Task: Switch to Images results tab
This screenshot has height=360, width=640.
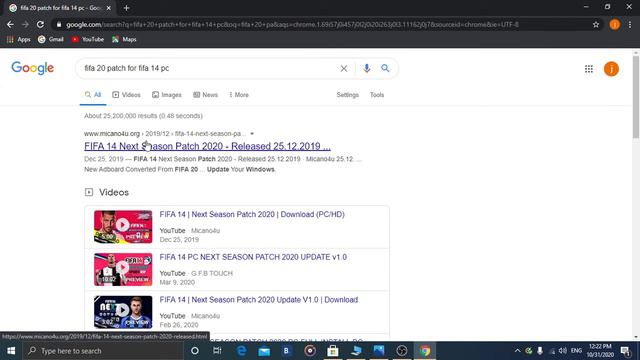Action: [167, 95]
